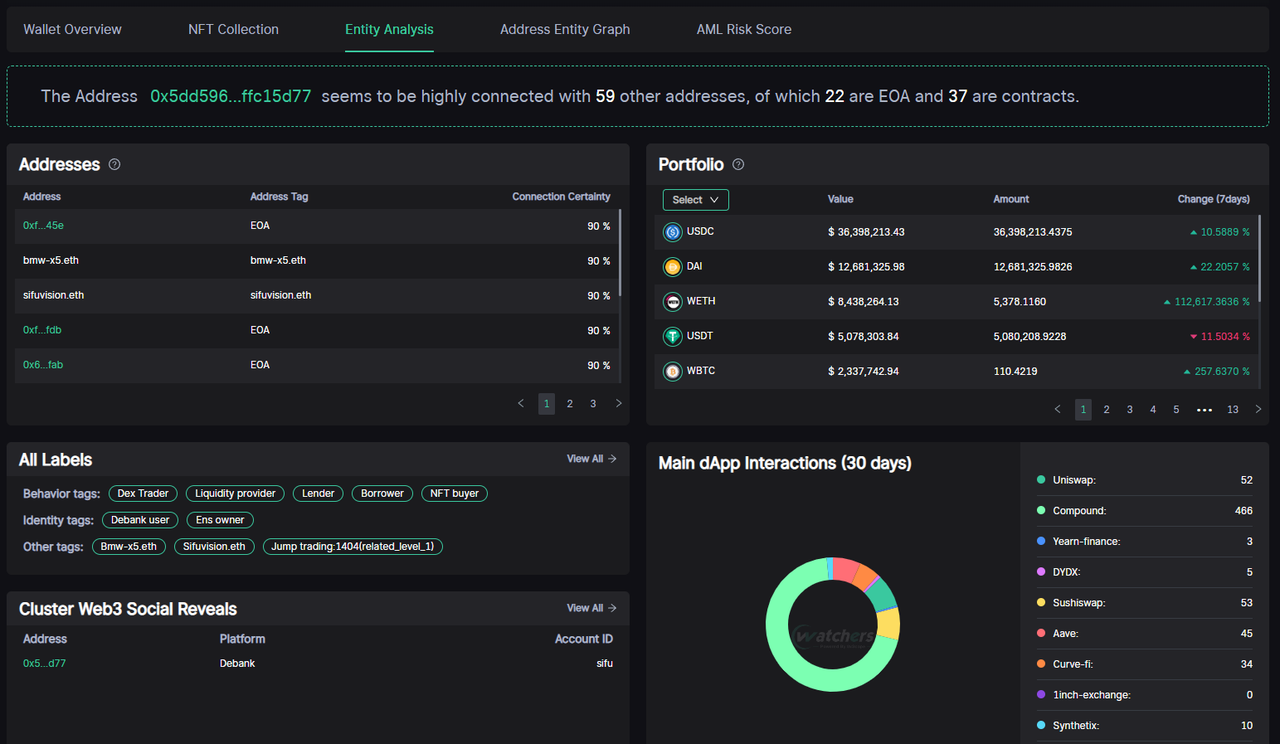The height and width of the screenshot is (744, 1280).
Task: Switch to the AML Risk Score tab
Action: coord(743,30)
